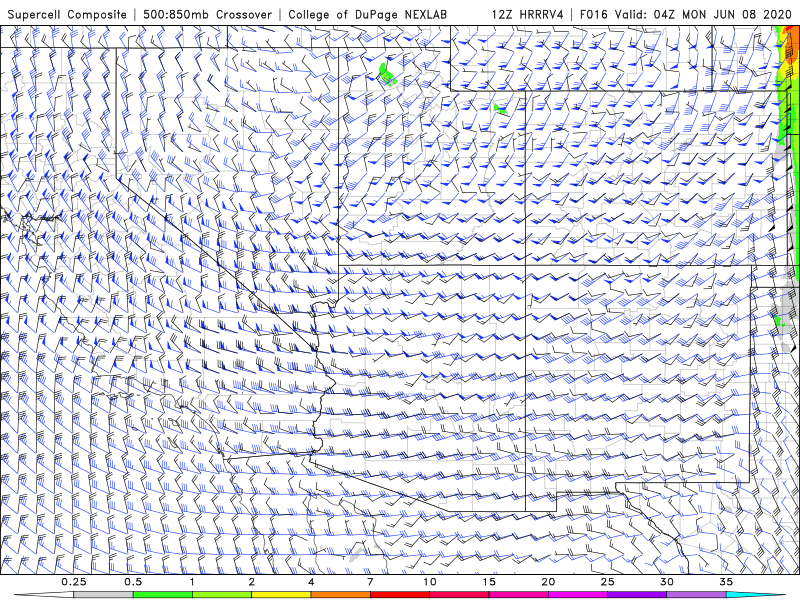Click the '25' legend value

[607, 582]
